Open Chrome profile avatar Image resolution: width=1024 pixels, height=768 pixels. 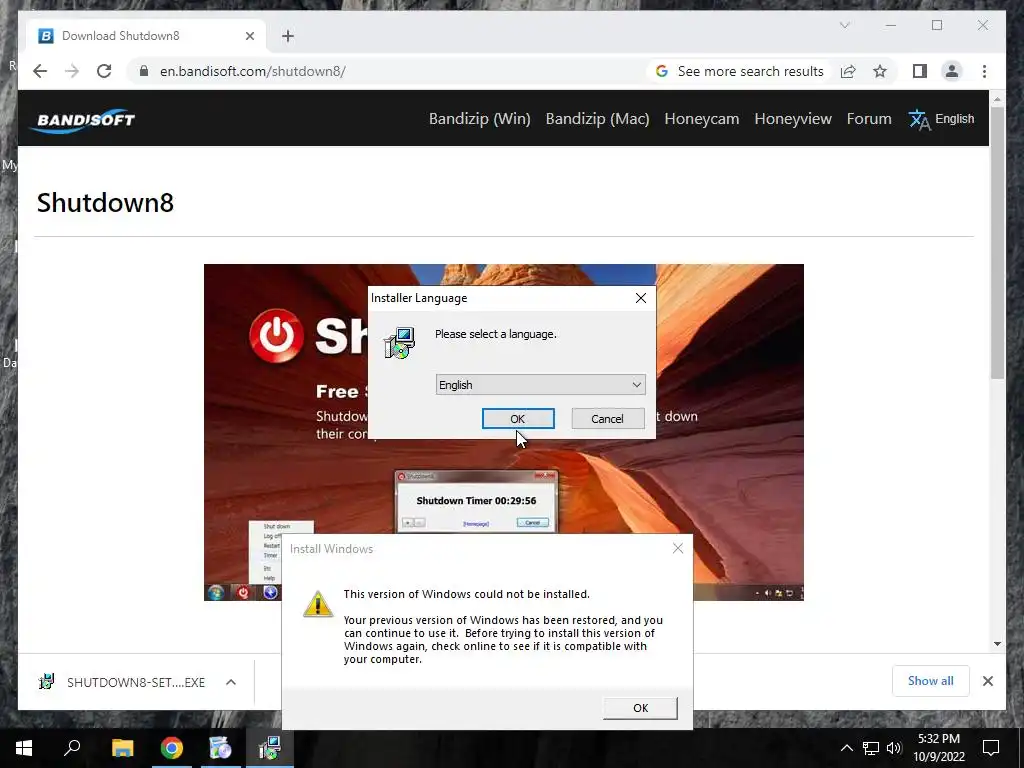click(x=952, y=71)
